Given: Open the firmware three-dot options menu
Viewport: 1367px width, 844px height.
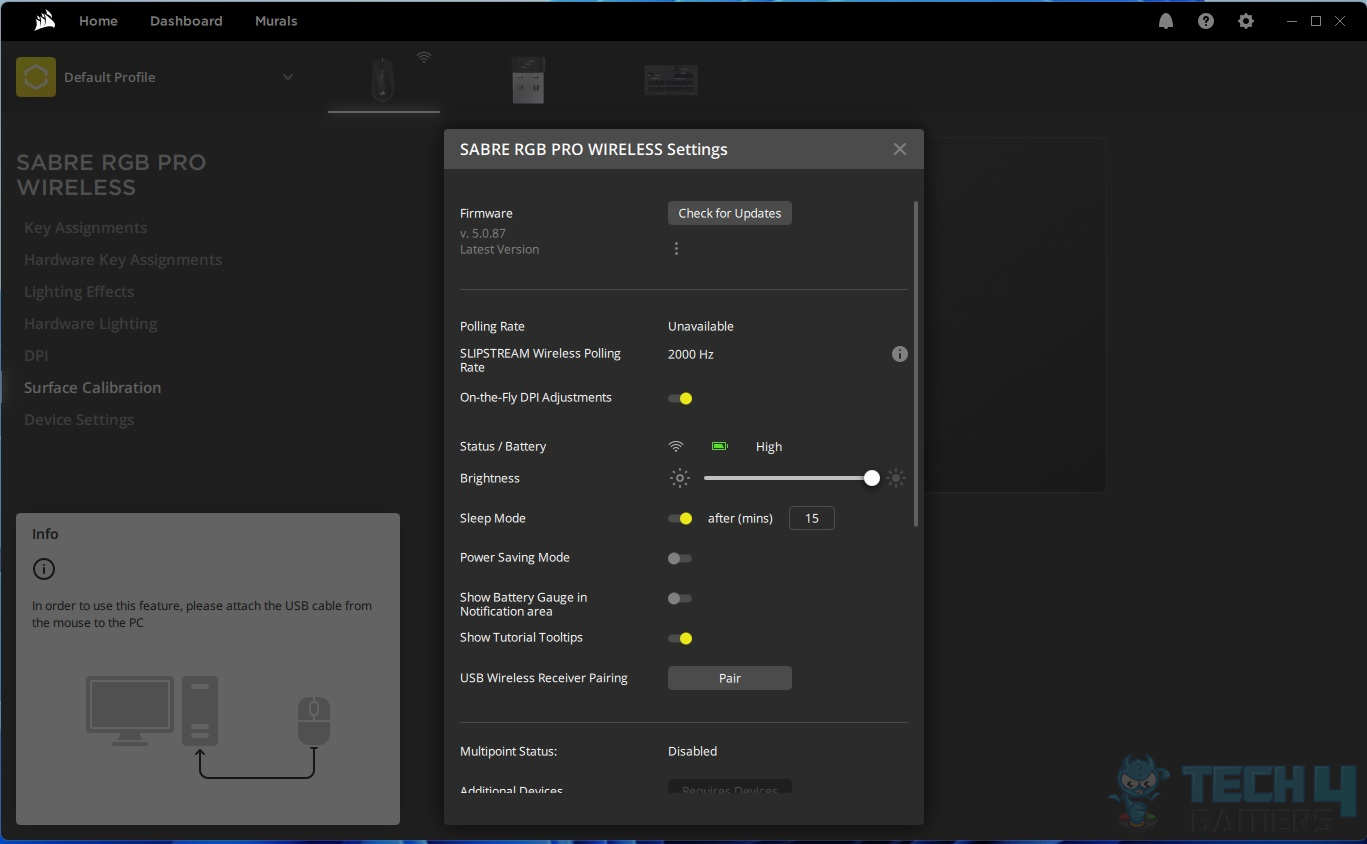Looking at the screenshot, I should (676, 249).
